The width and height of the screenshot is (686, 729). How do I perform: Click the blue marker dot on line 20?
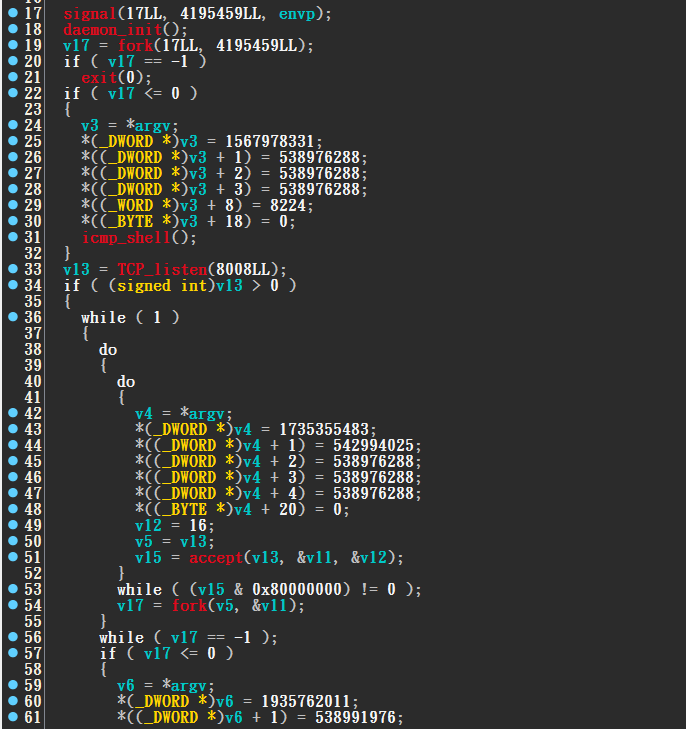coord(13,60)
